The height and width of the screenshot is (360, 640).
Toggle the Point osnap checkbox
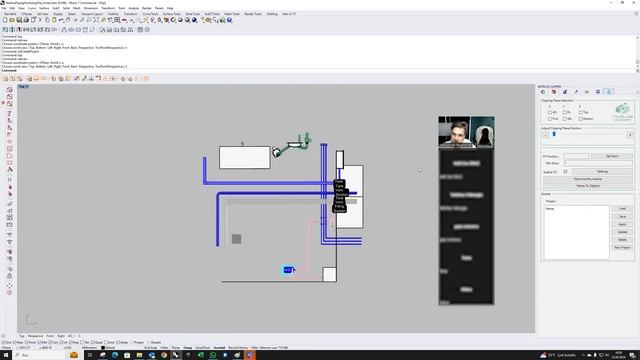click(x=27, y=342)
